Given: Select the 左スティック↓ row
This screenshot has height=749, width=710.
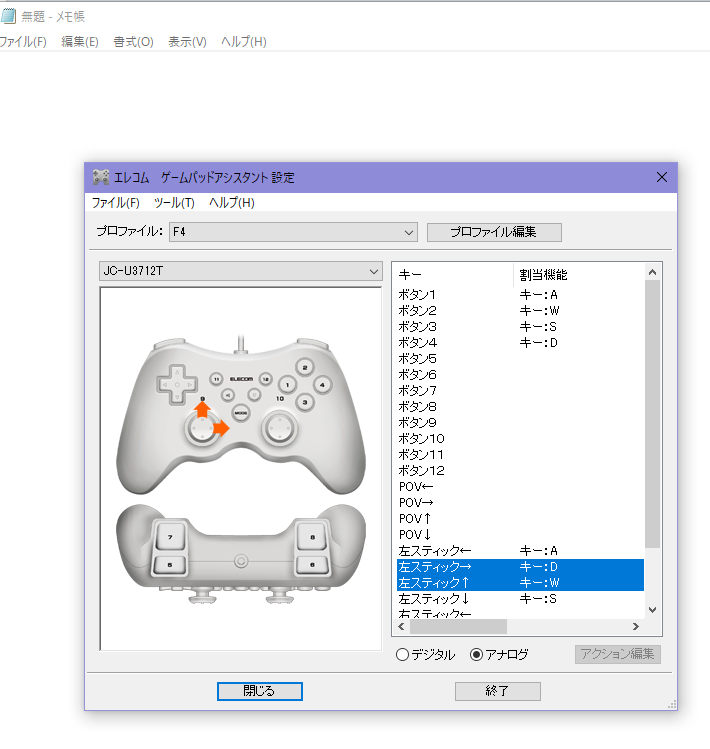Looking at the screenshot, I should (520, 599).
